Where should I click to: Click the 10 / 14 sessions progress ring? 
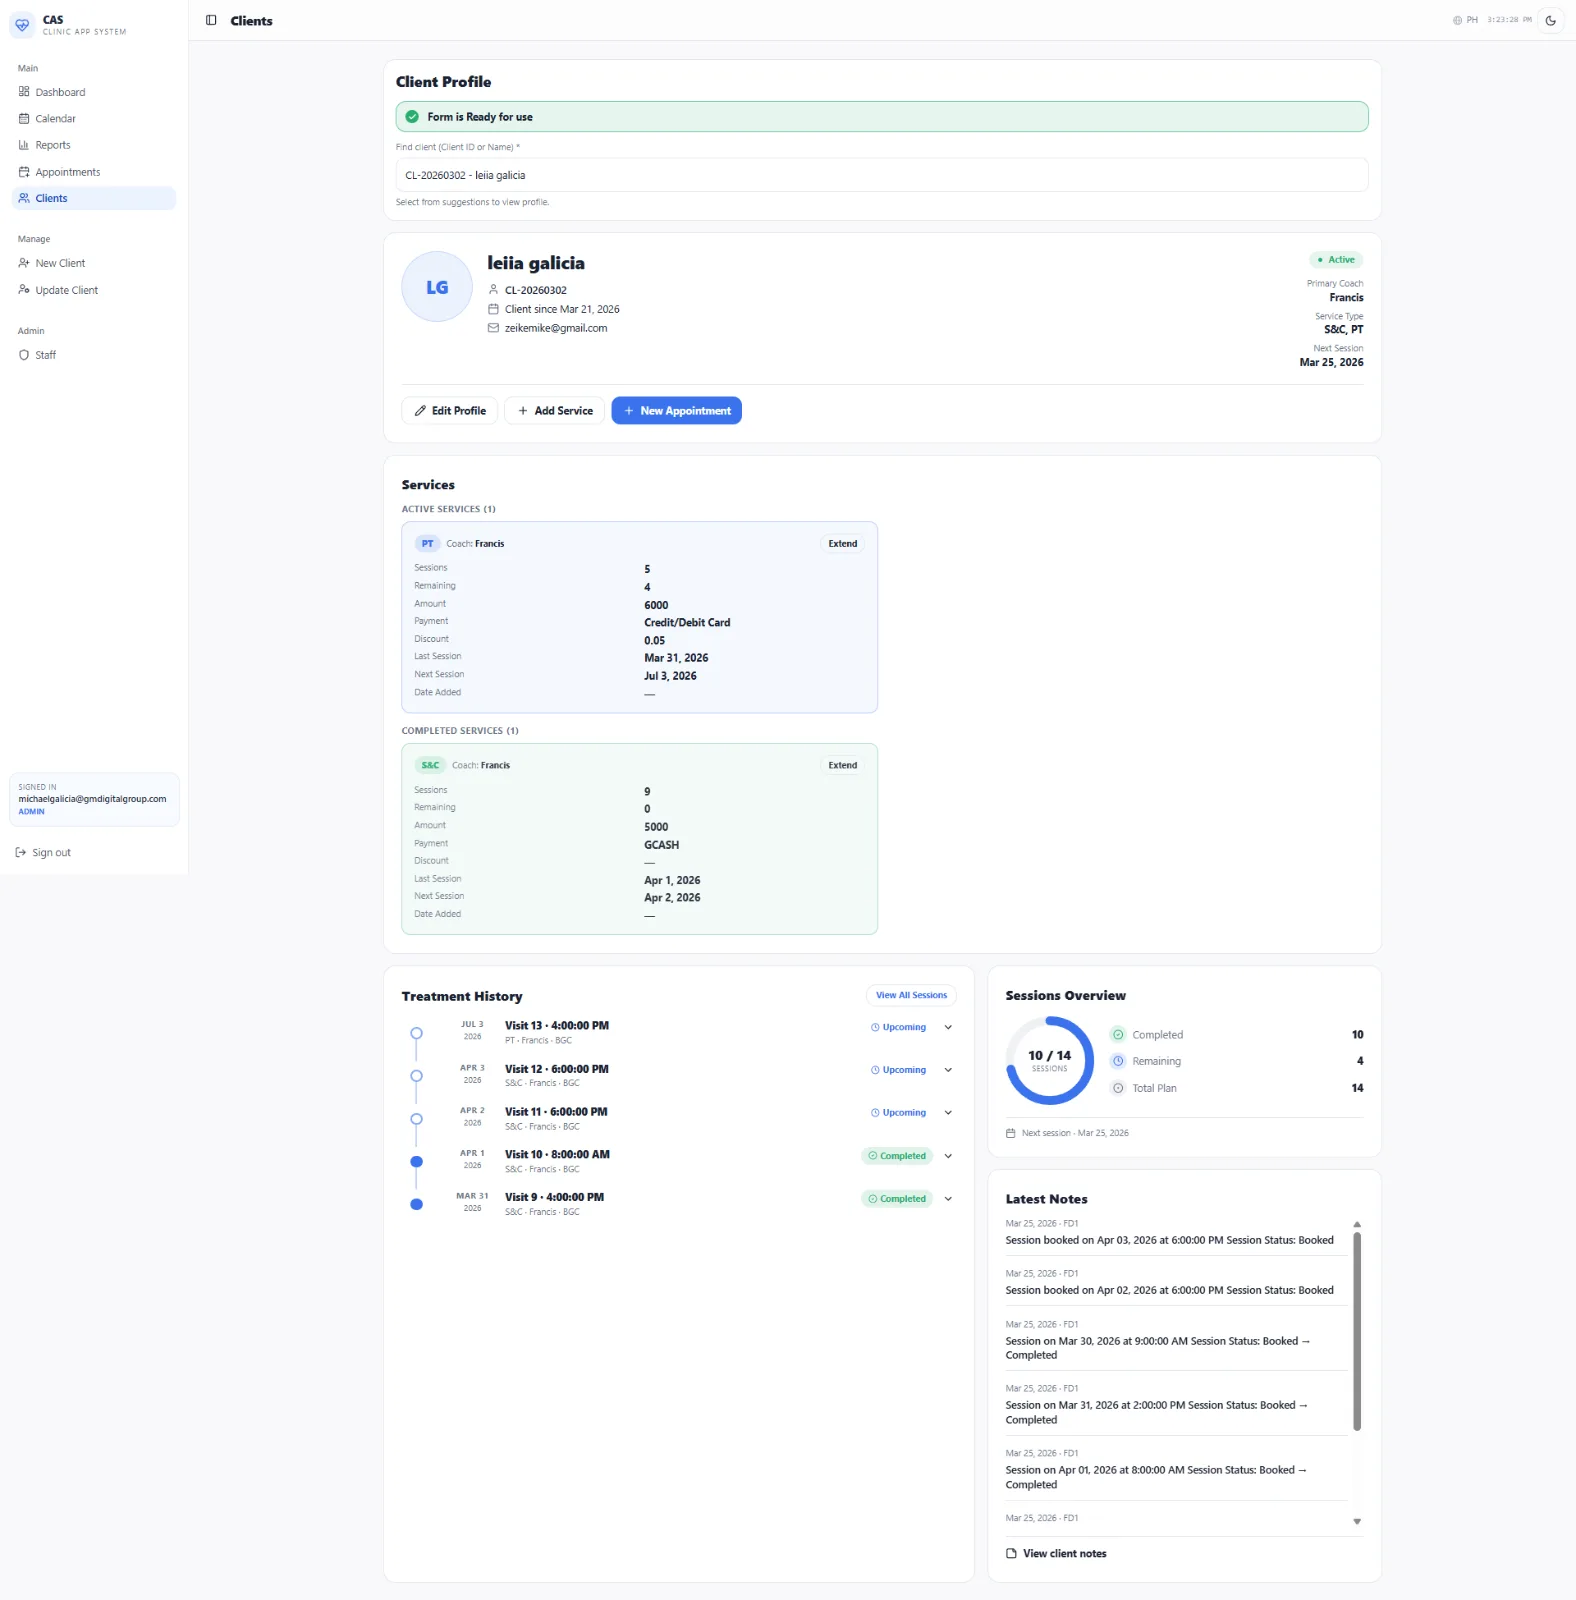(x=1049, y=1061)
